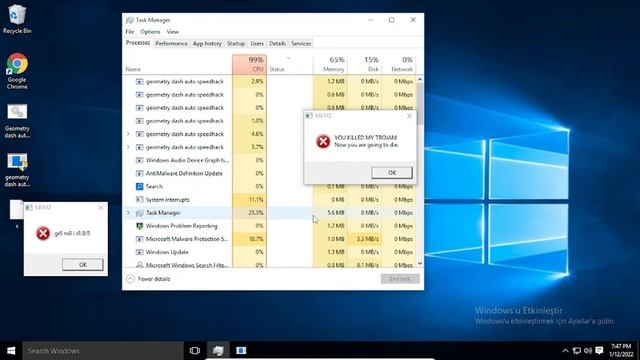
Task: Switch to the Startup tab
Action: click(x=236, y=43)
